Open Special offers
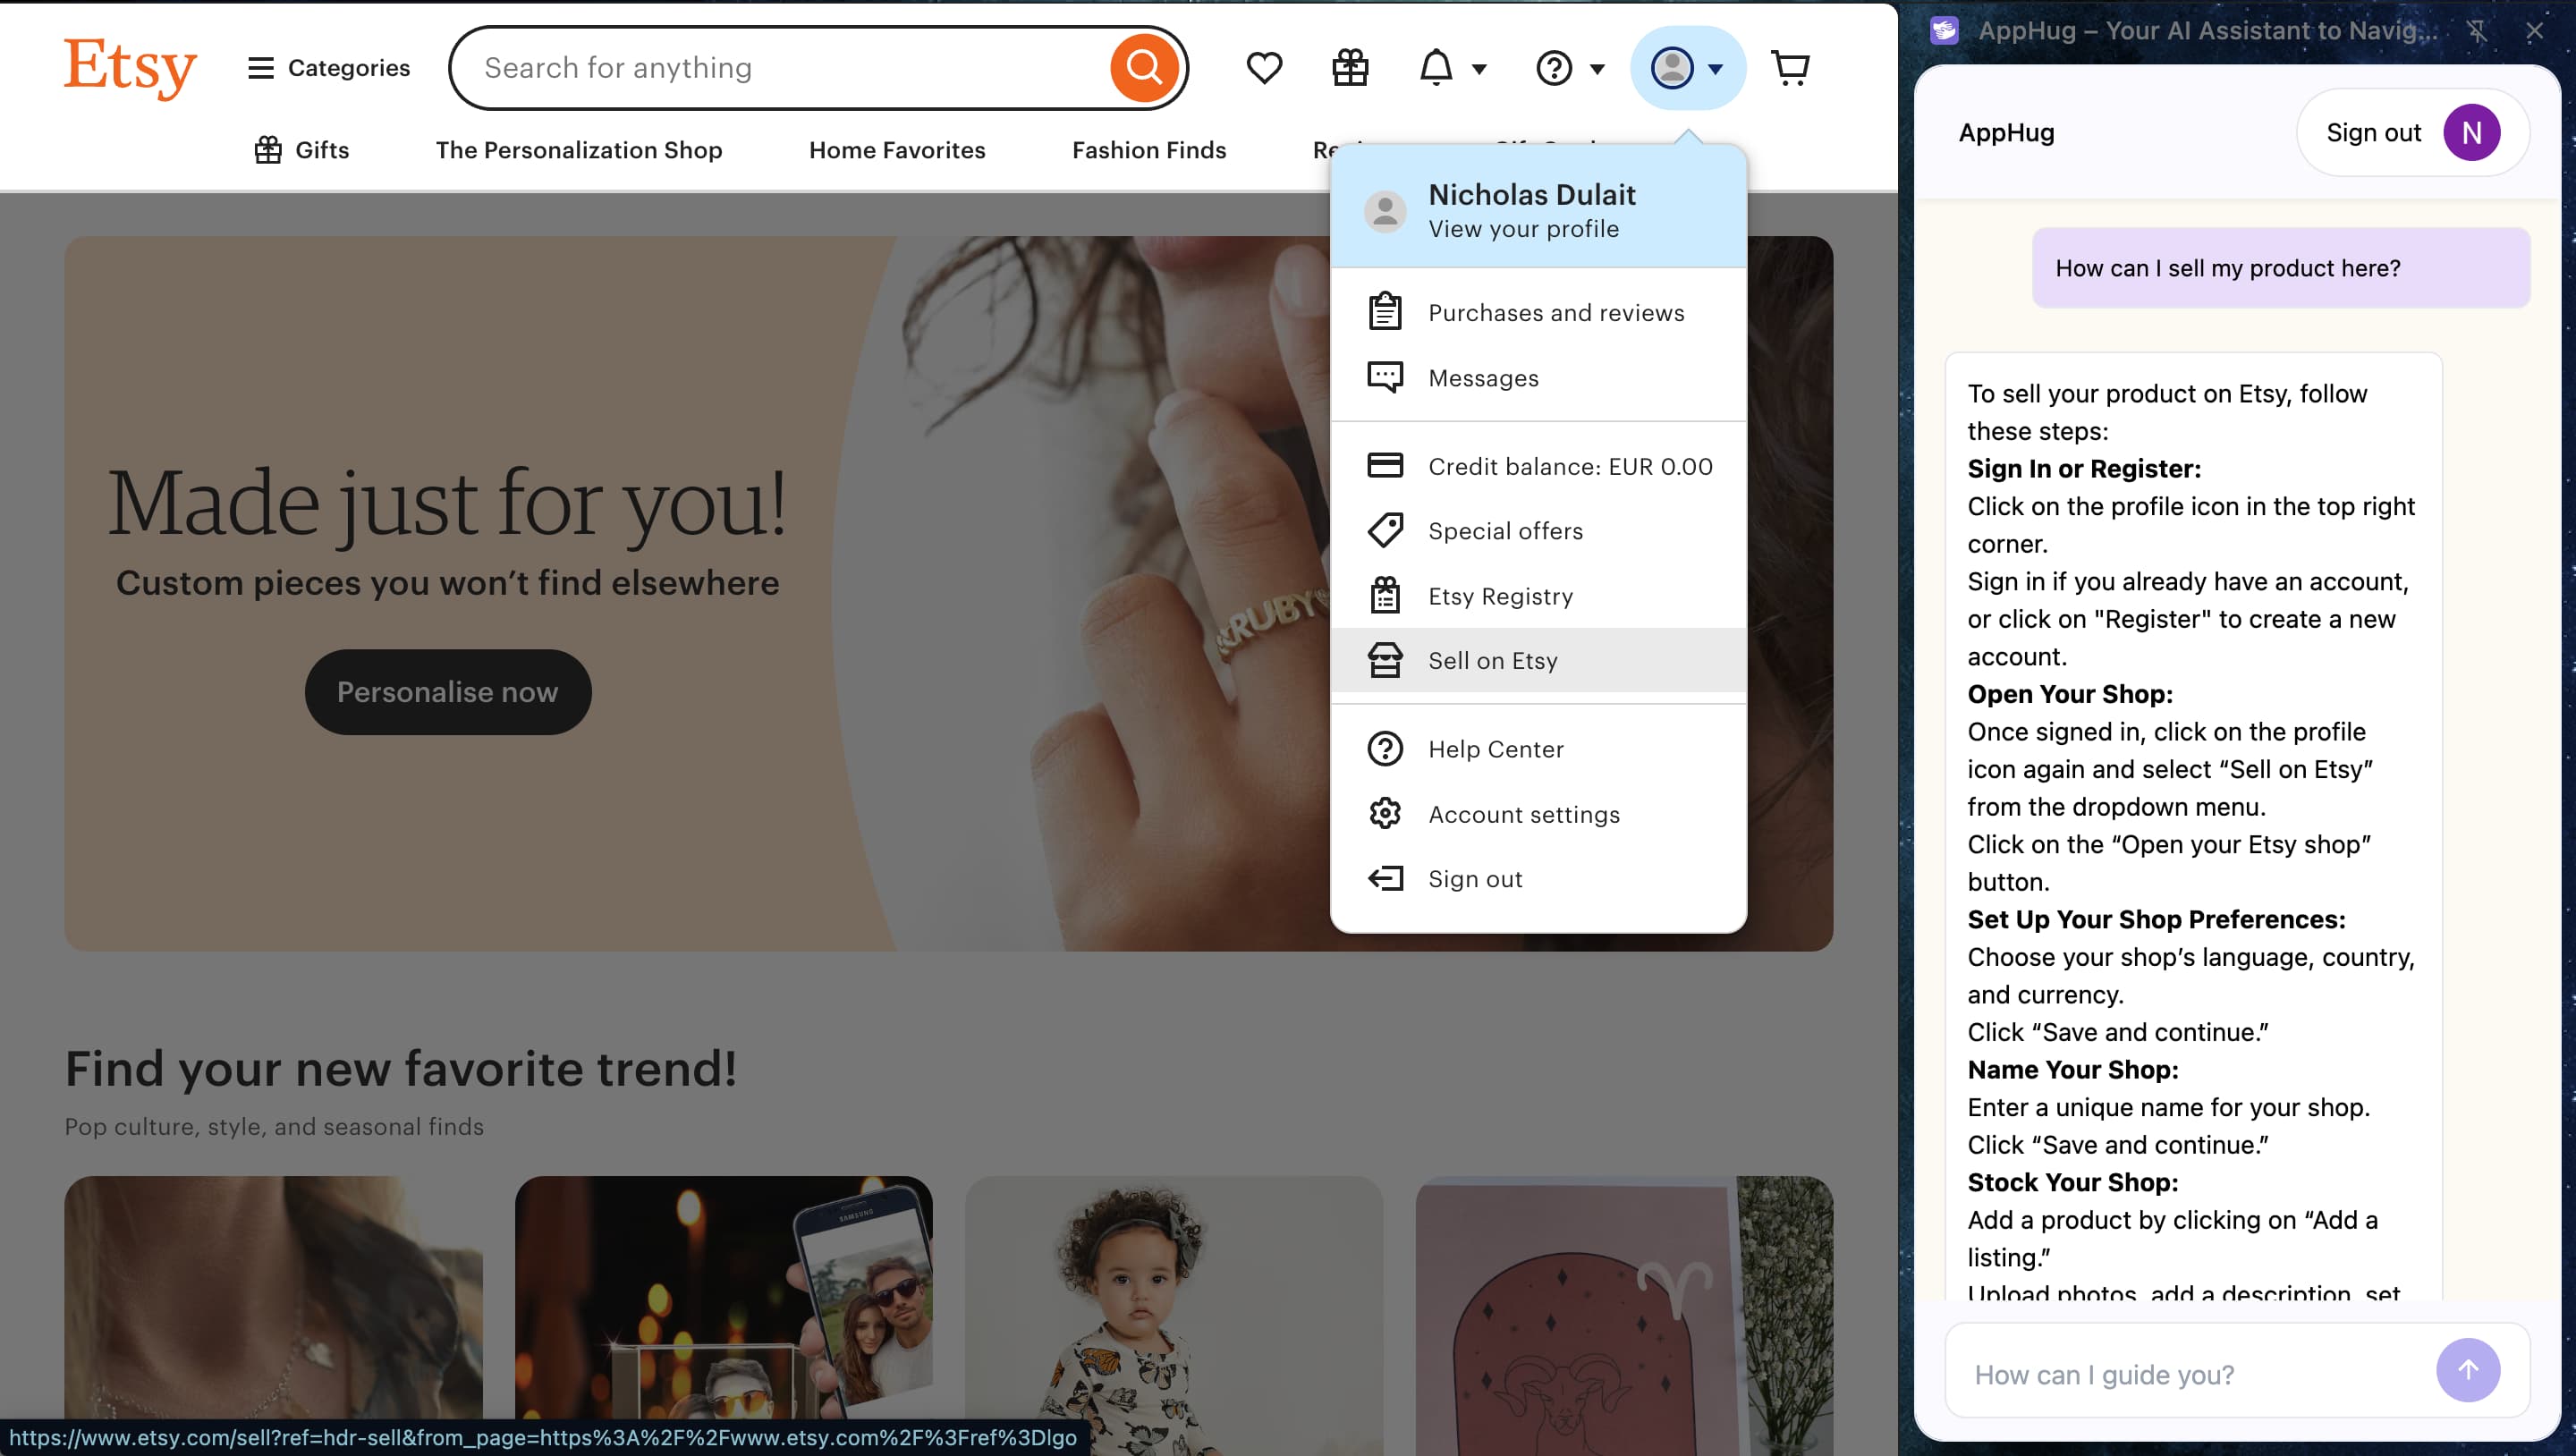 tap(1539, 531)
